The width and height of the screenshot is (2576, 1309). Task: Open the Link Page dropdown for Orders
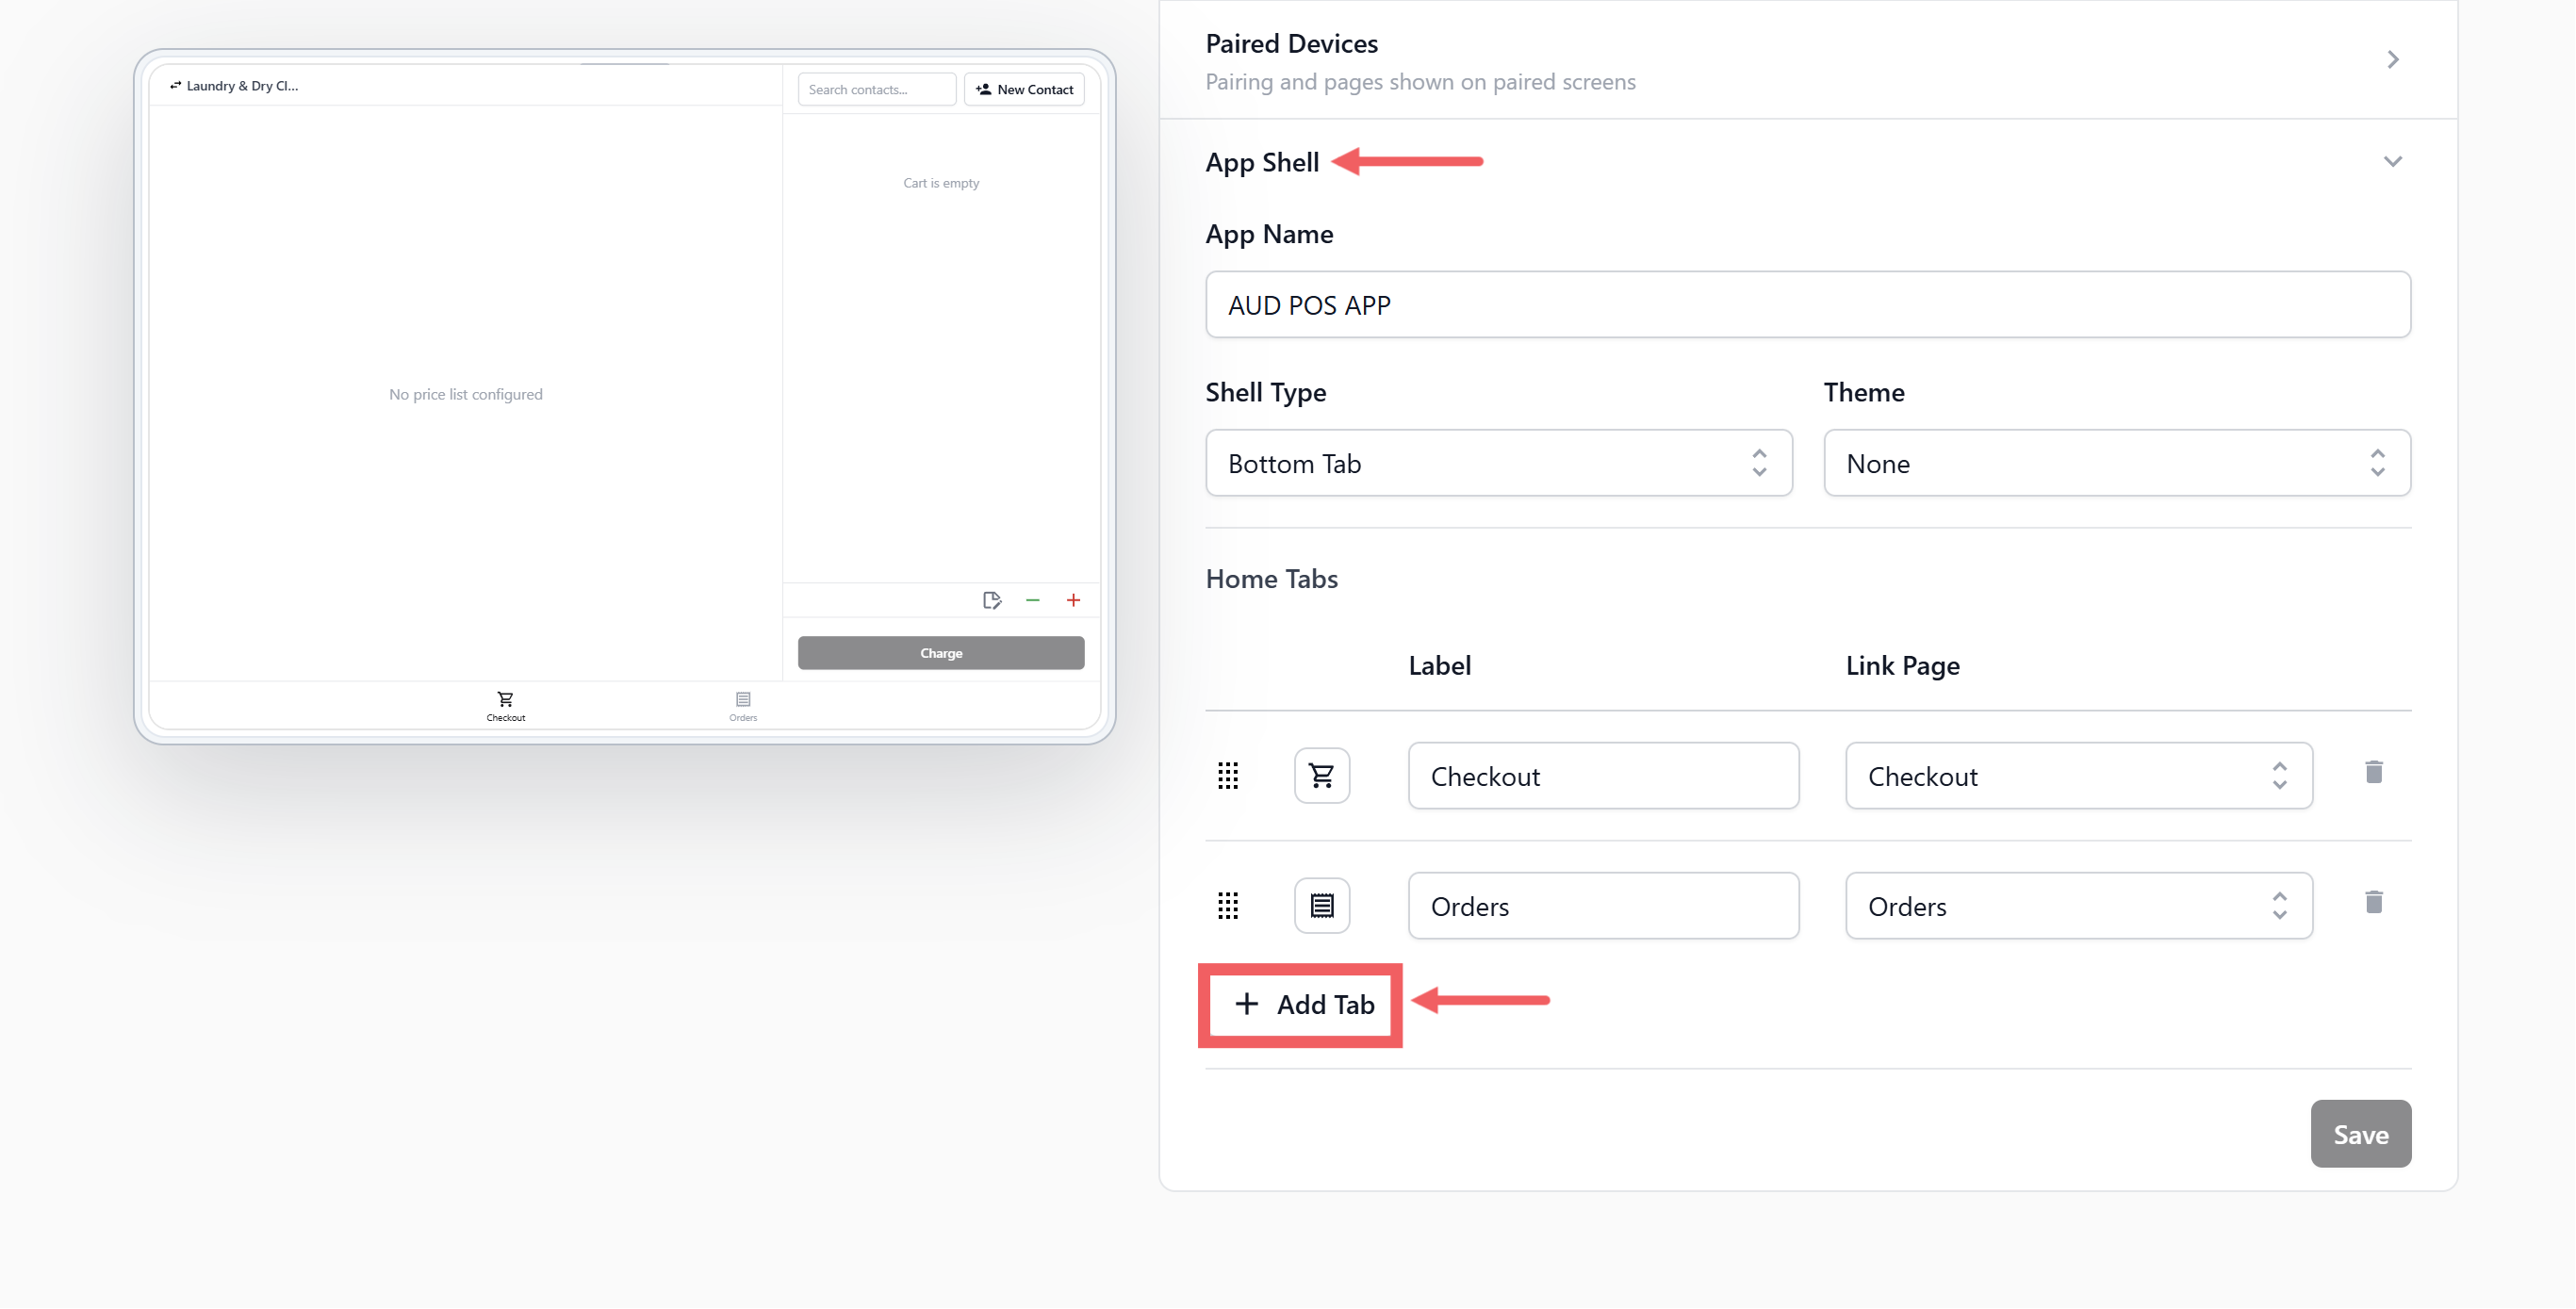tap(2079, 905)
